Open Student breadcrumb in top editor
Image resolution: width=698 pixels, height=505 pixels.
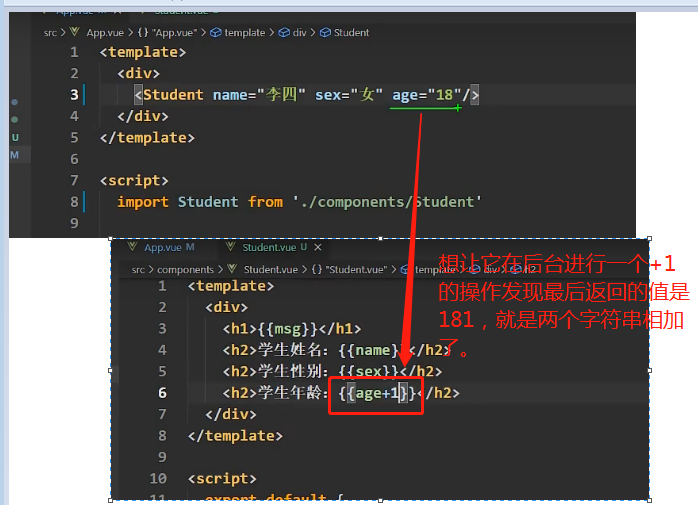pos(351,33)
